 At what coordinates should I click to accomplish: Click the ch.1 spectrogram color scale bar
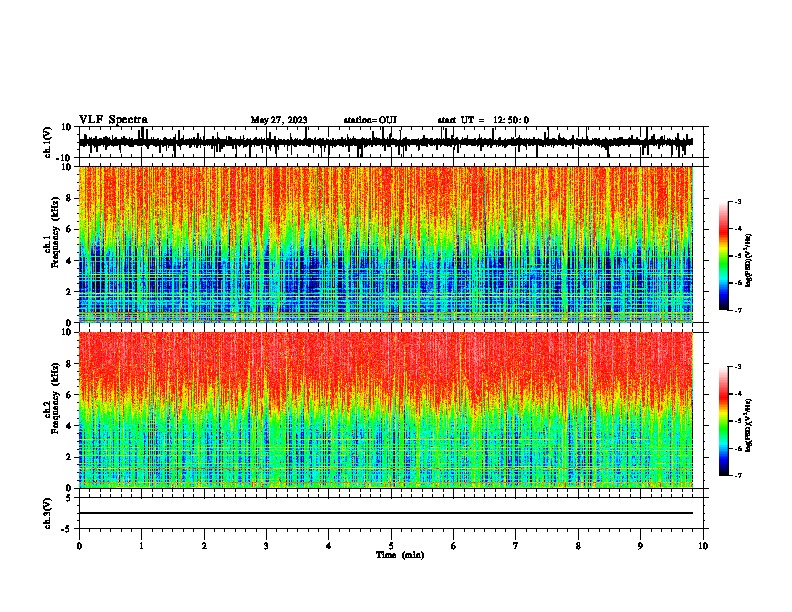click(724, 256)
